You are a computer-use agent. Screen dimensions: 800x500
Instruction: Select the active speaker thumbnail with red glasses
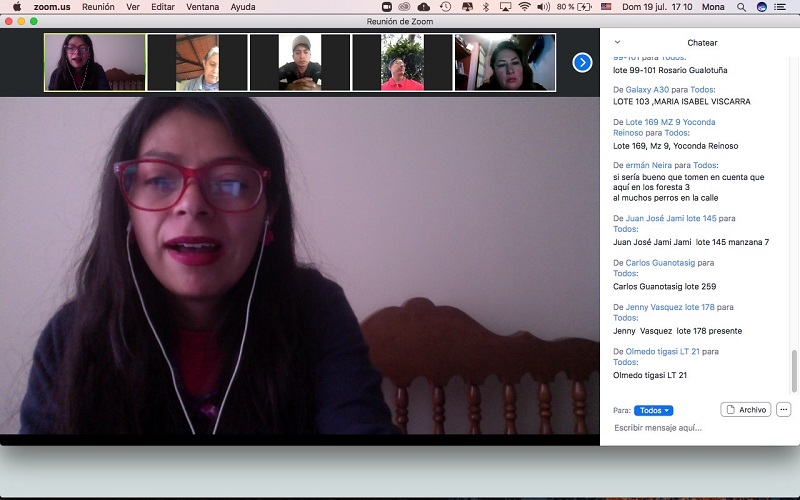pyautogui.click(x=95, y=62)
